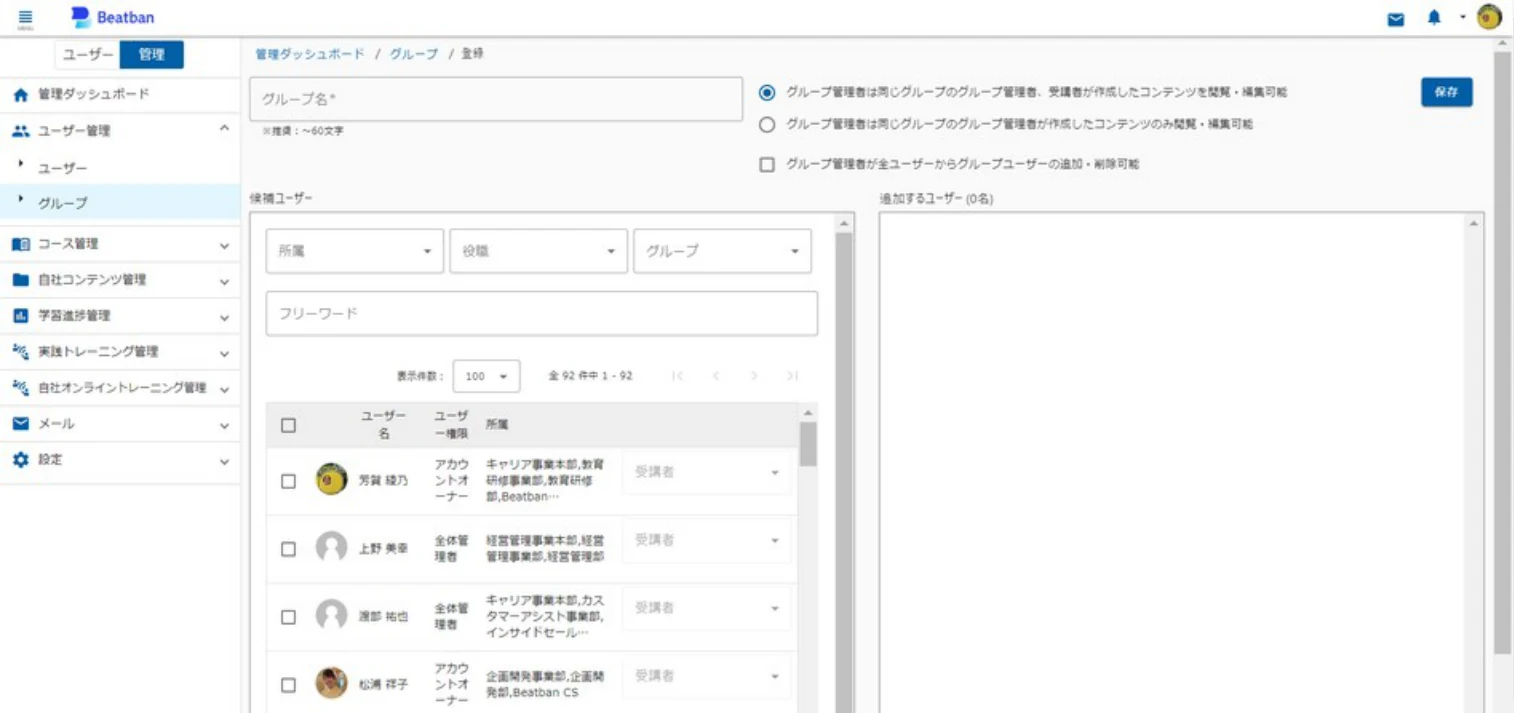Enable グループユーザーの追加・削除可能 checkbox

(x=767, y=165)
